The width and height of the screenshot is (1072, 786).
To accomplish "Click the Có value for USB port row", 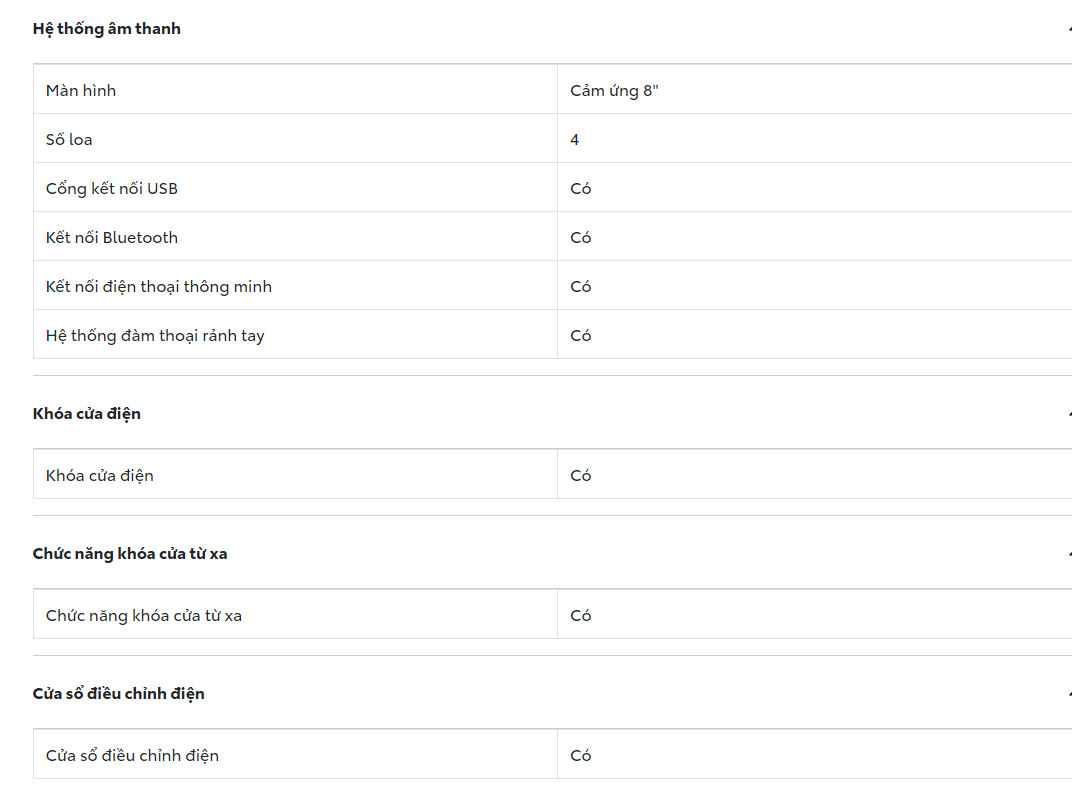I will [581, 189].
